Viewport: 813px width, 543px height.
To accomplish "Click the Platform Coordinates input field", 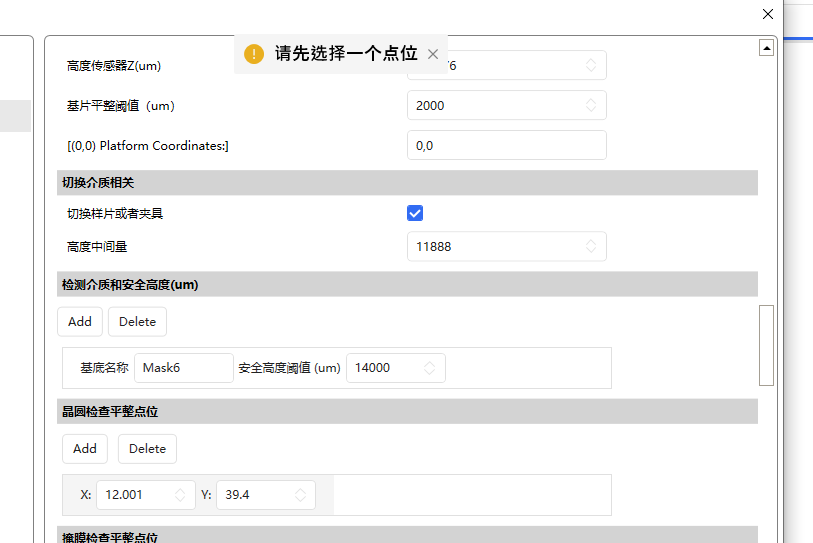I will coord(506,145).
